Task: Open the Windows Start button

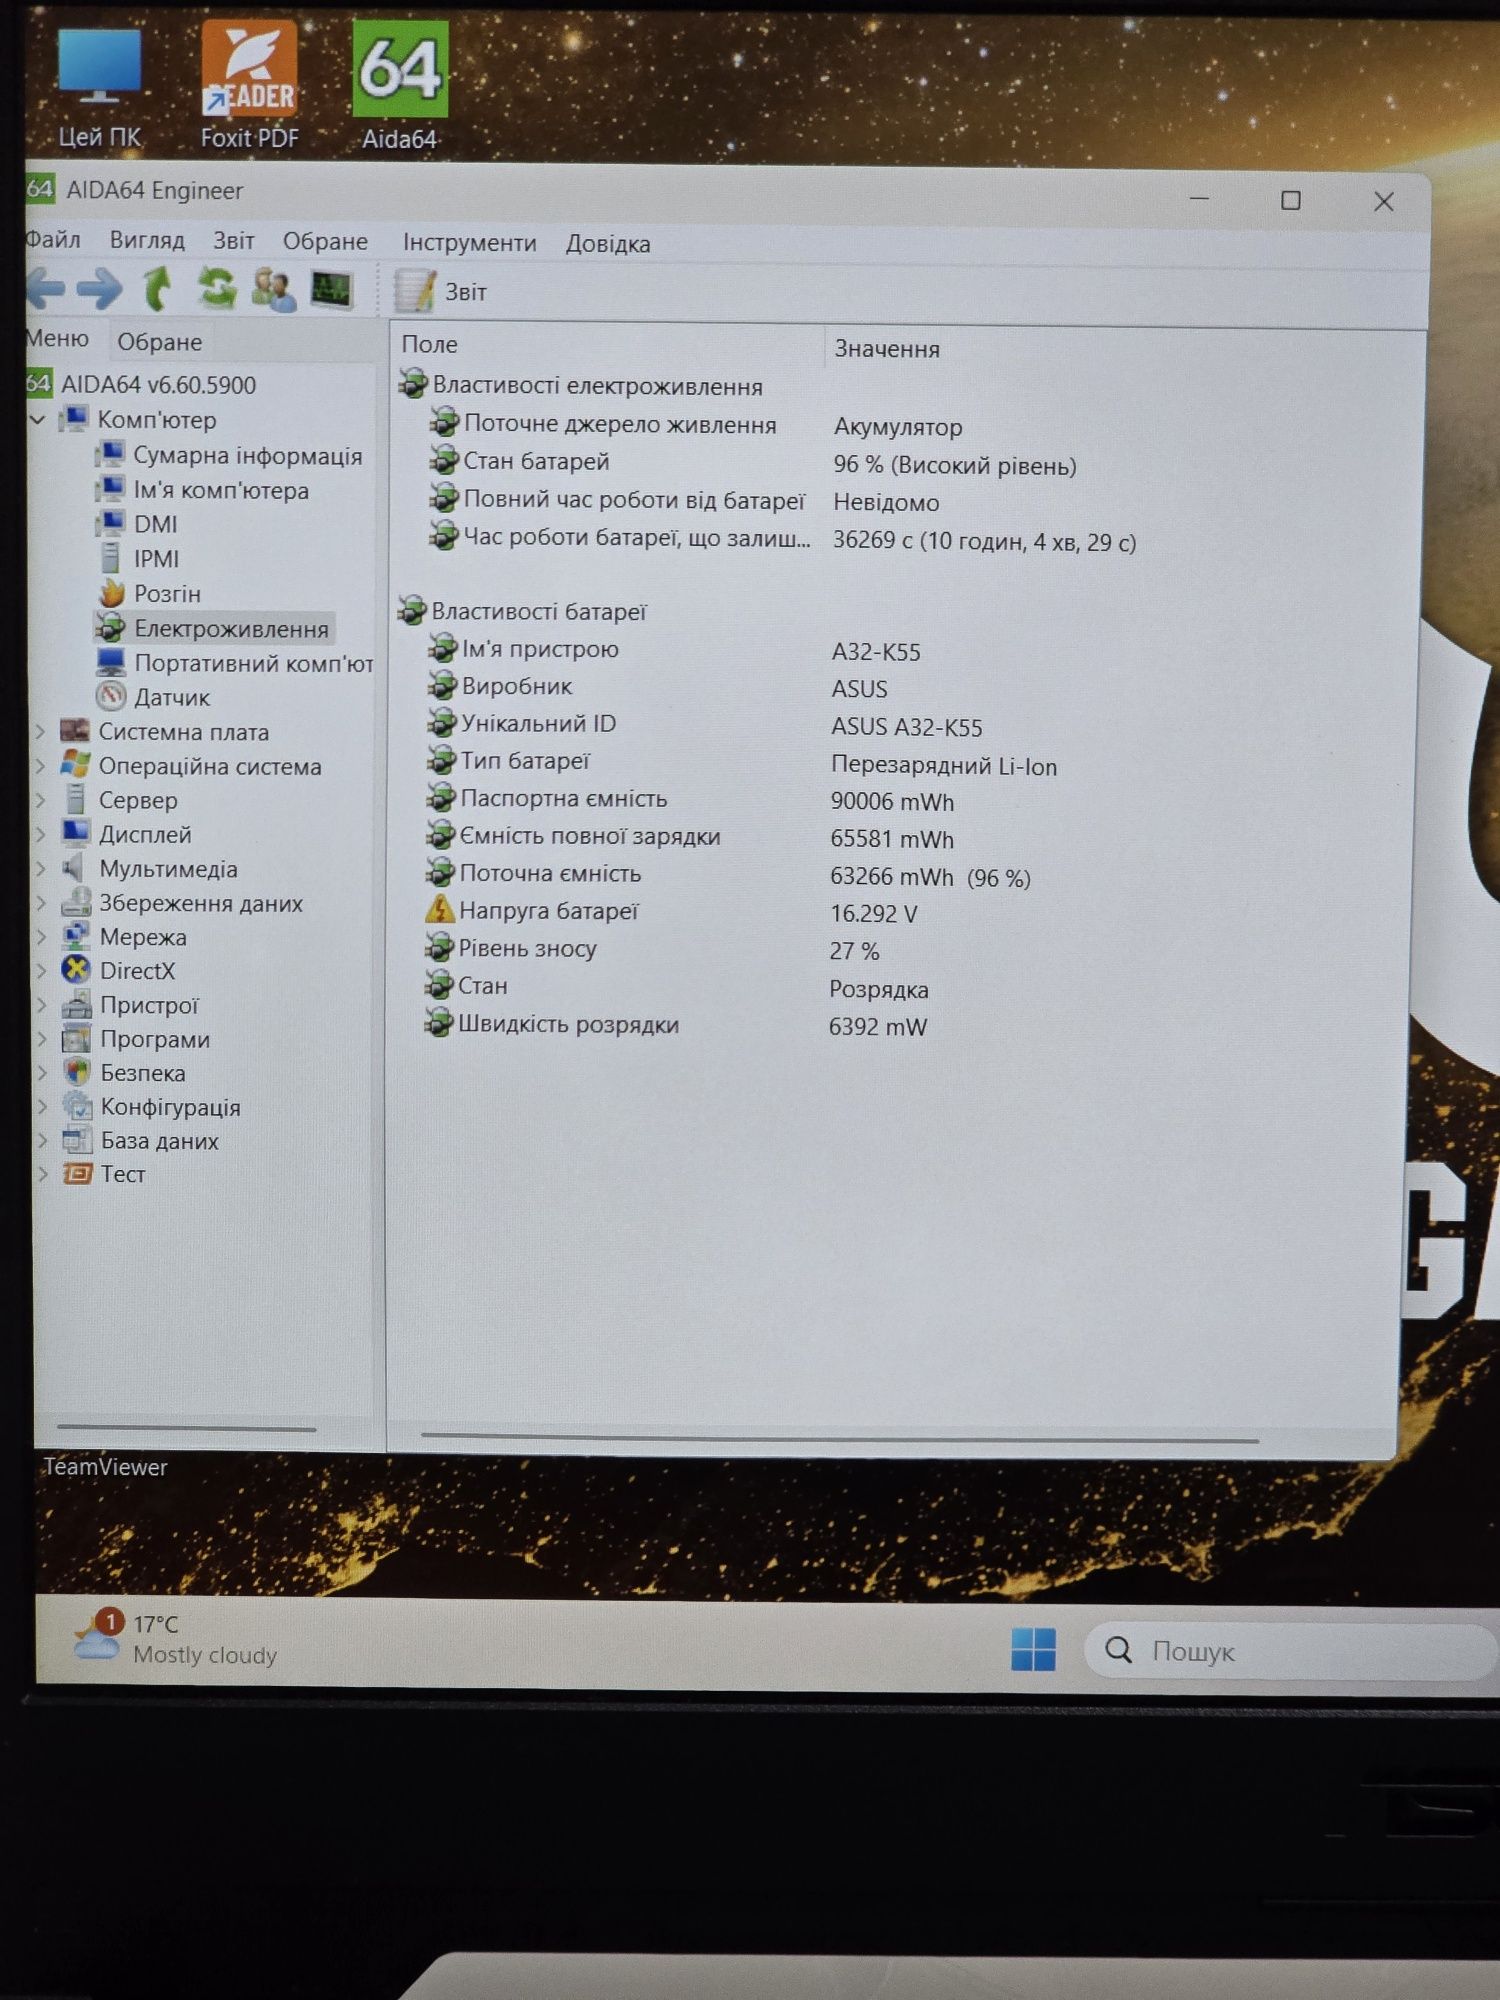Action: [1033, 1649]
